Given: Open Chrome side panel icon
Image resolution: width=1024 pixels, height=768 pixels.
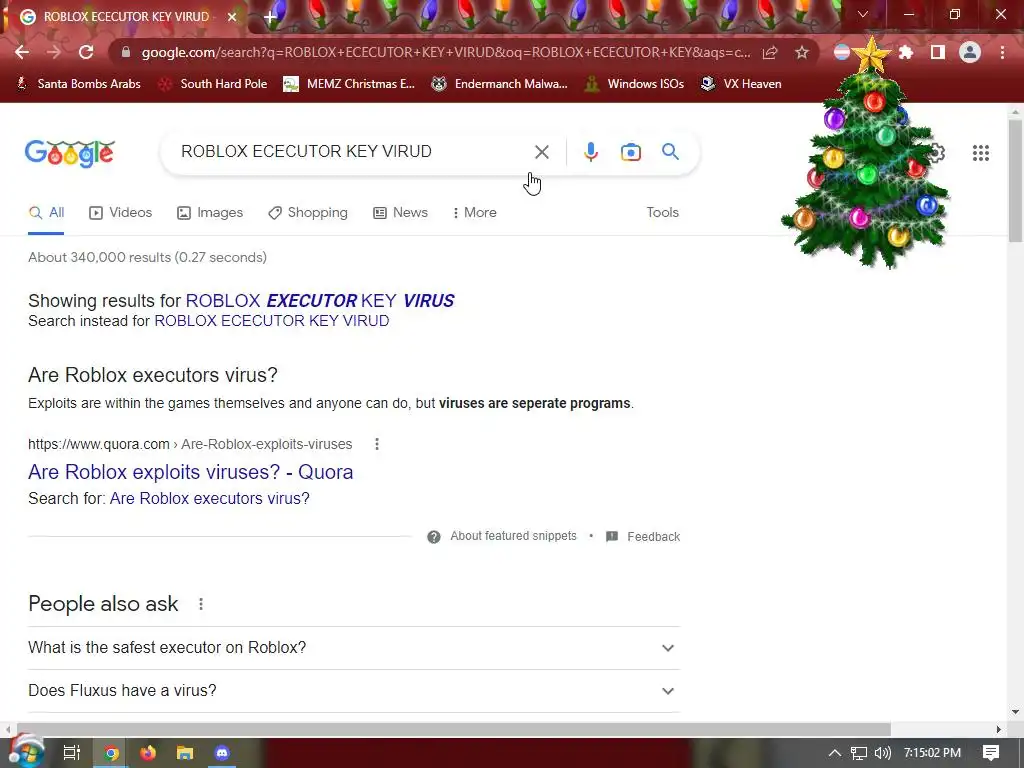Looking at the screenshot, I should pyautogui.click(x=938, y=52).
